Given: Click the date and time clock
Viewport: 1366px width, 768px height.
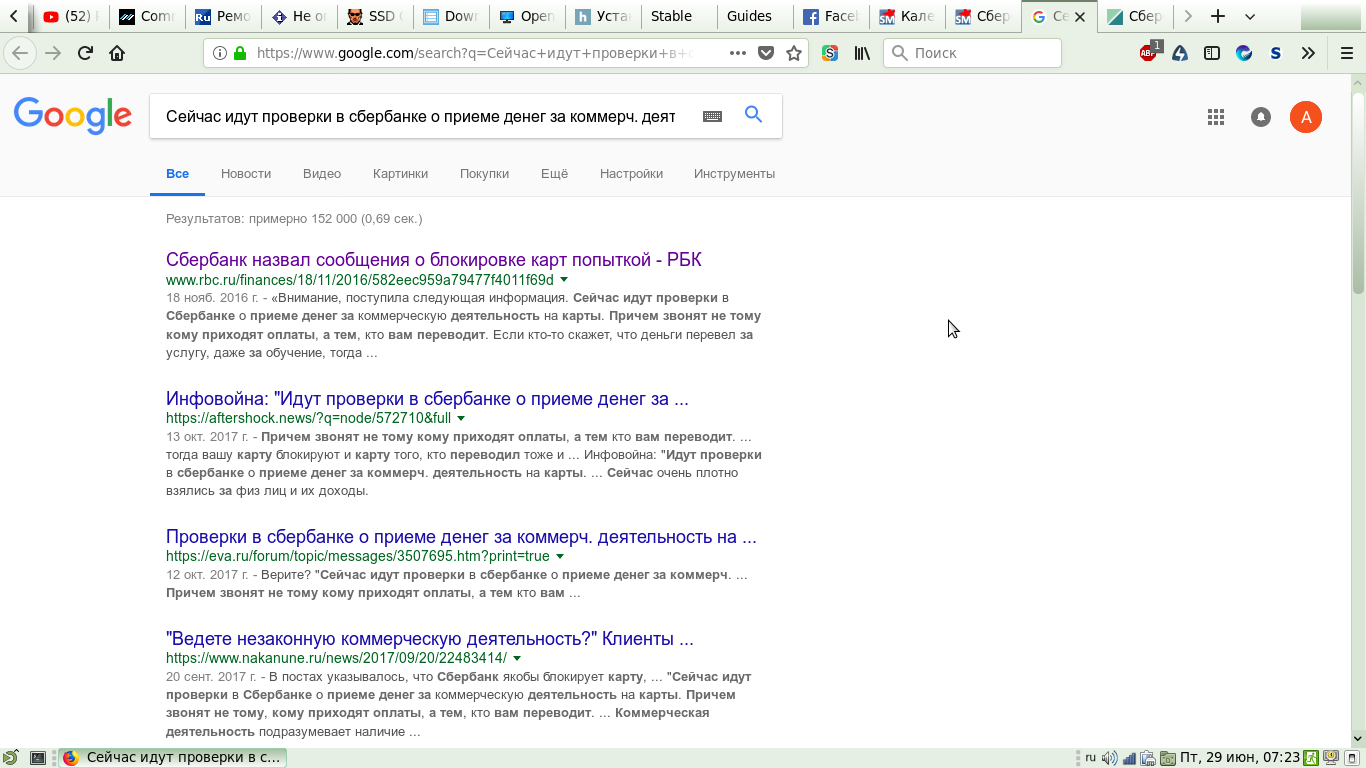Looking at the screenshot, I should [1240, 758].
